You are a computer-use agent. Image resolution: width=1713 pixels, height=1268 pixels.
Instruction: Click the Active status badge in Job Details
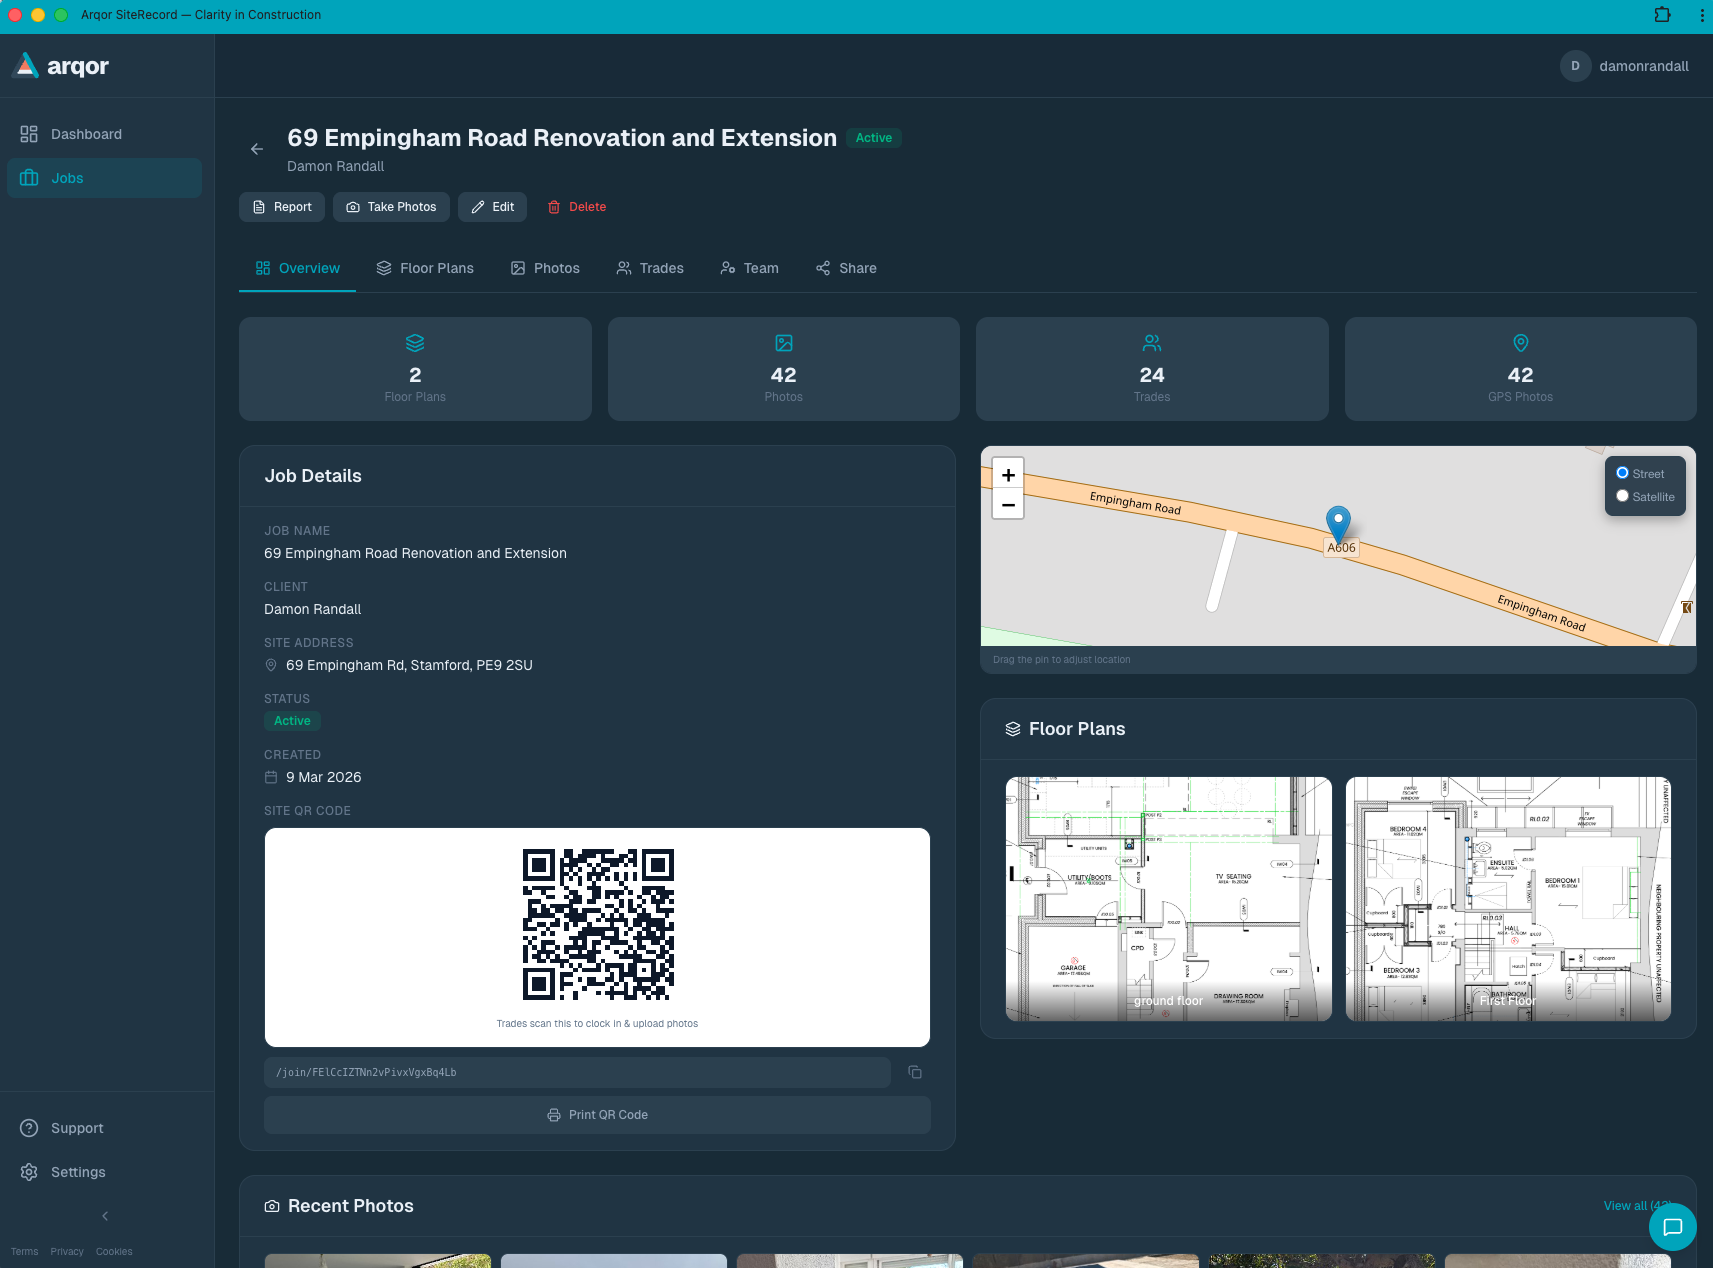(292, 721)
